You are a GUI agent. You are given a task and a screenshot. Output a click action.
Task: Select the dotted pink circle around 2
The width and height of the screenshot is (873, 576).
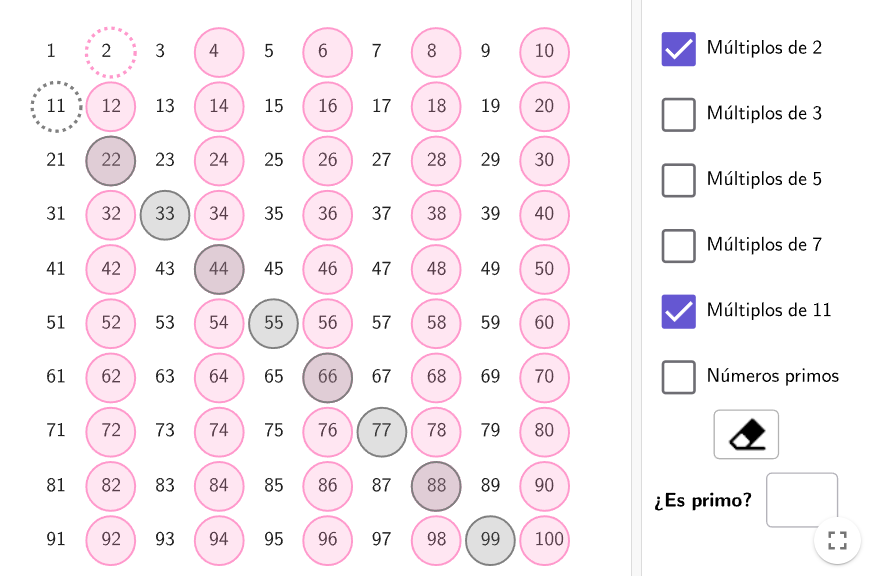111,52
